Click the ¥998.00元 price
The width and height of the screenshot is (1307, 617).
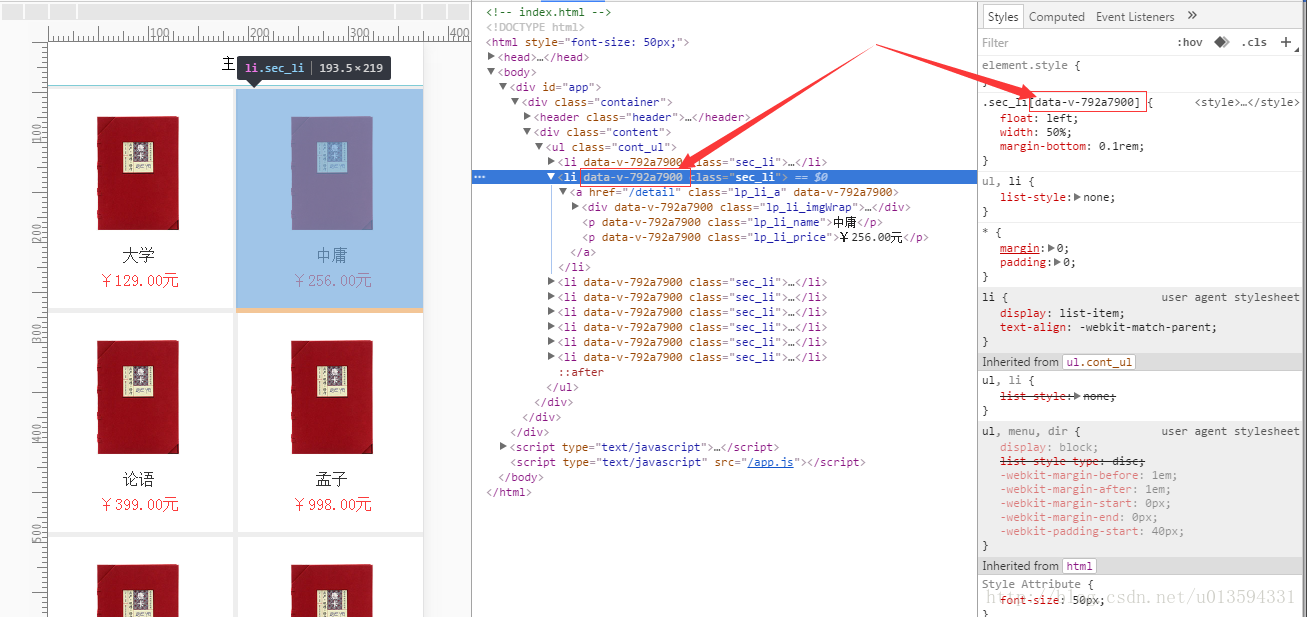coord(332,505)
